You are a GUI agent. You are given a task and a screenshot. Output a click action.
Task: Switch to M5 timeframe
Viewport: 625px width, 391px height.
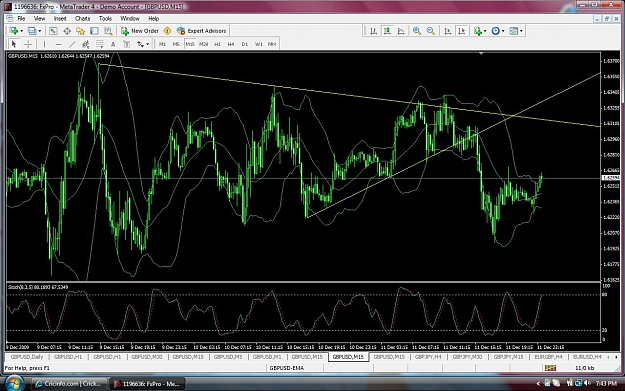176,44
